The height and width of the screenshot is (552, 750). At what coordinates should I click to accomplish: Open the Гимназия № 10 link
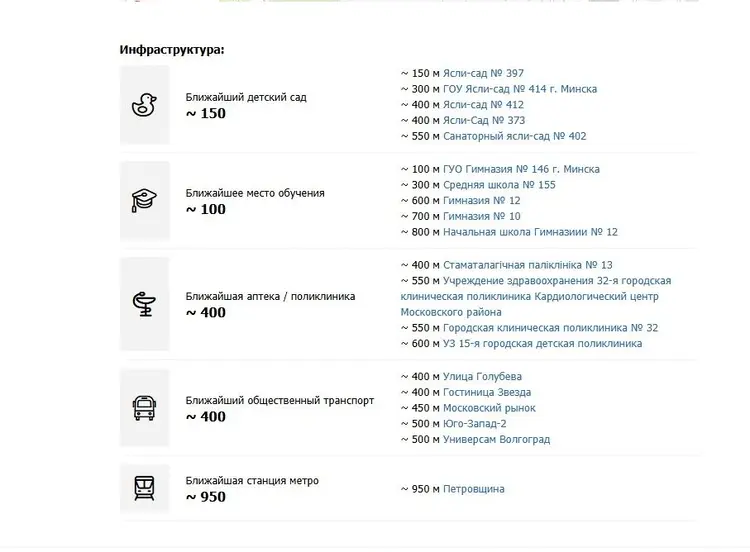click(x=481, y=216)
